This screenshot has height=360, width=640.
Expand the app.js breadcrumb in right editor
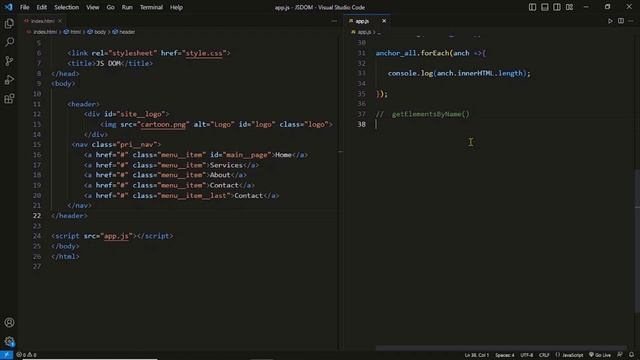(x=362, y=32)
